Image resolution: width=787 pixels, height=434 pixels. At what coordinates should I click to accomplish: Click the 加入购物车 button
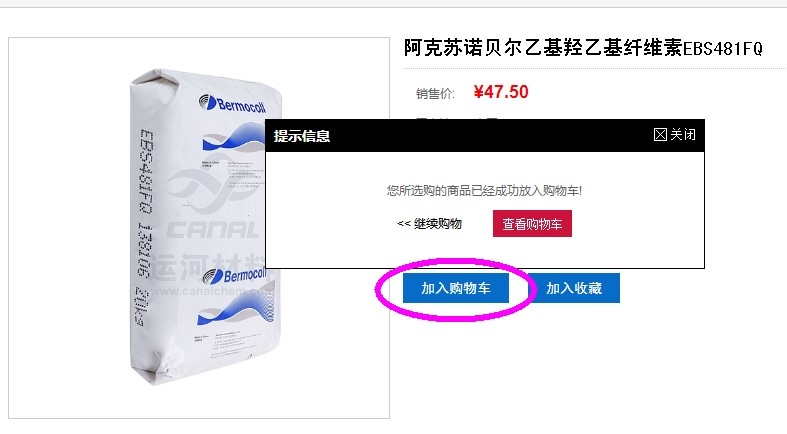click(456, 288)
